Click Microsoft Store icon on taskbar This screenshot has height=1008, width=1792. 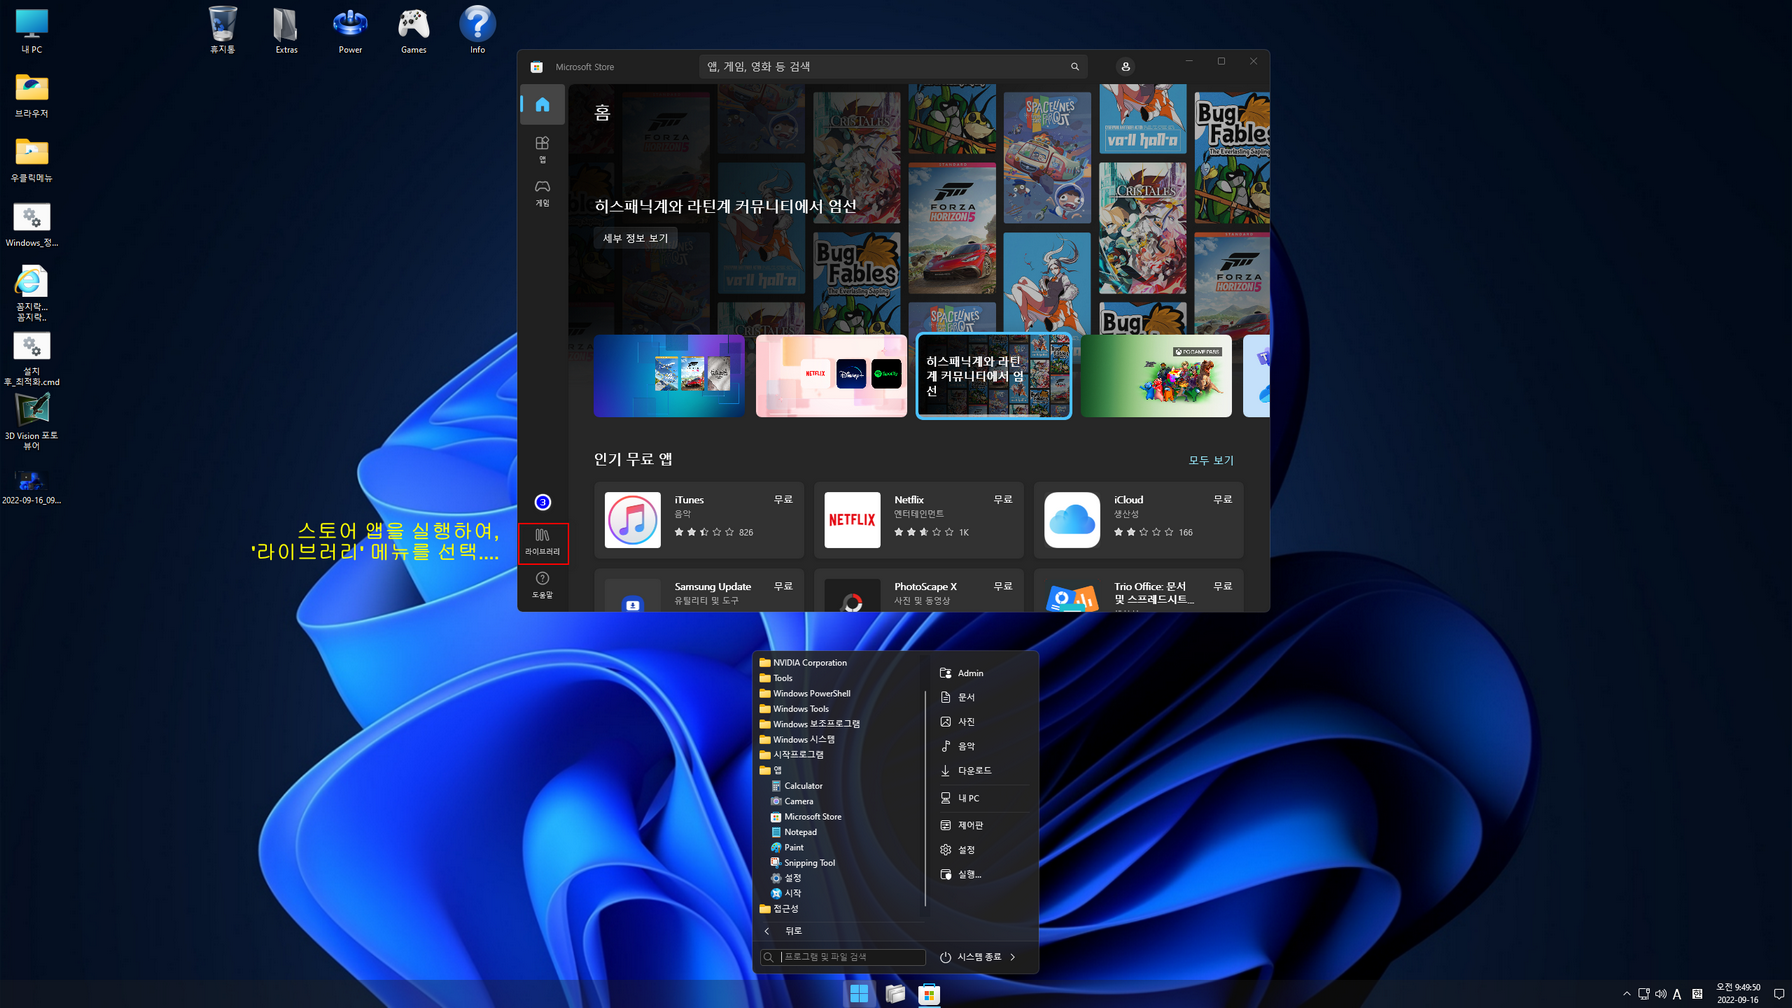tap(929, 993)
